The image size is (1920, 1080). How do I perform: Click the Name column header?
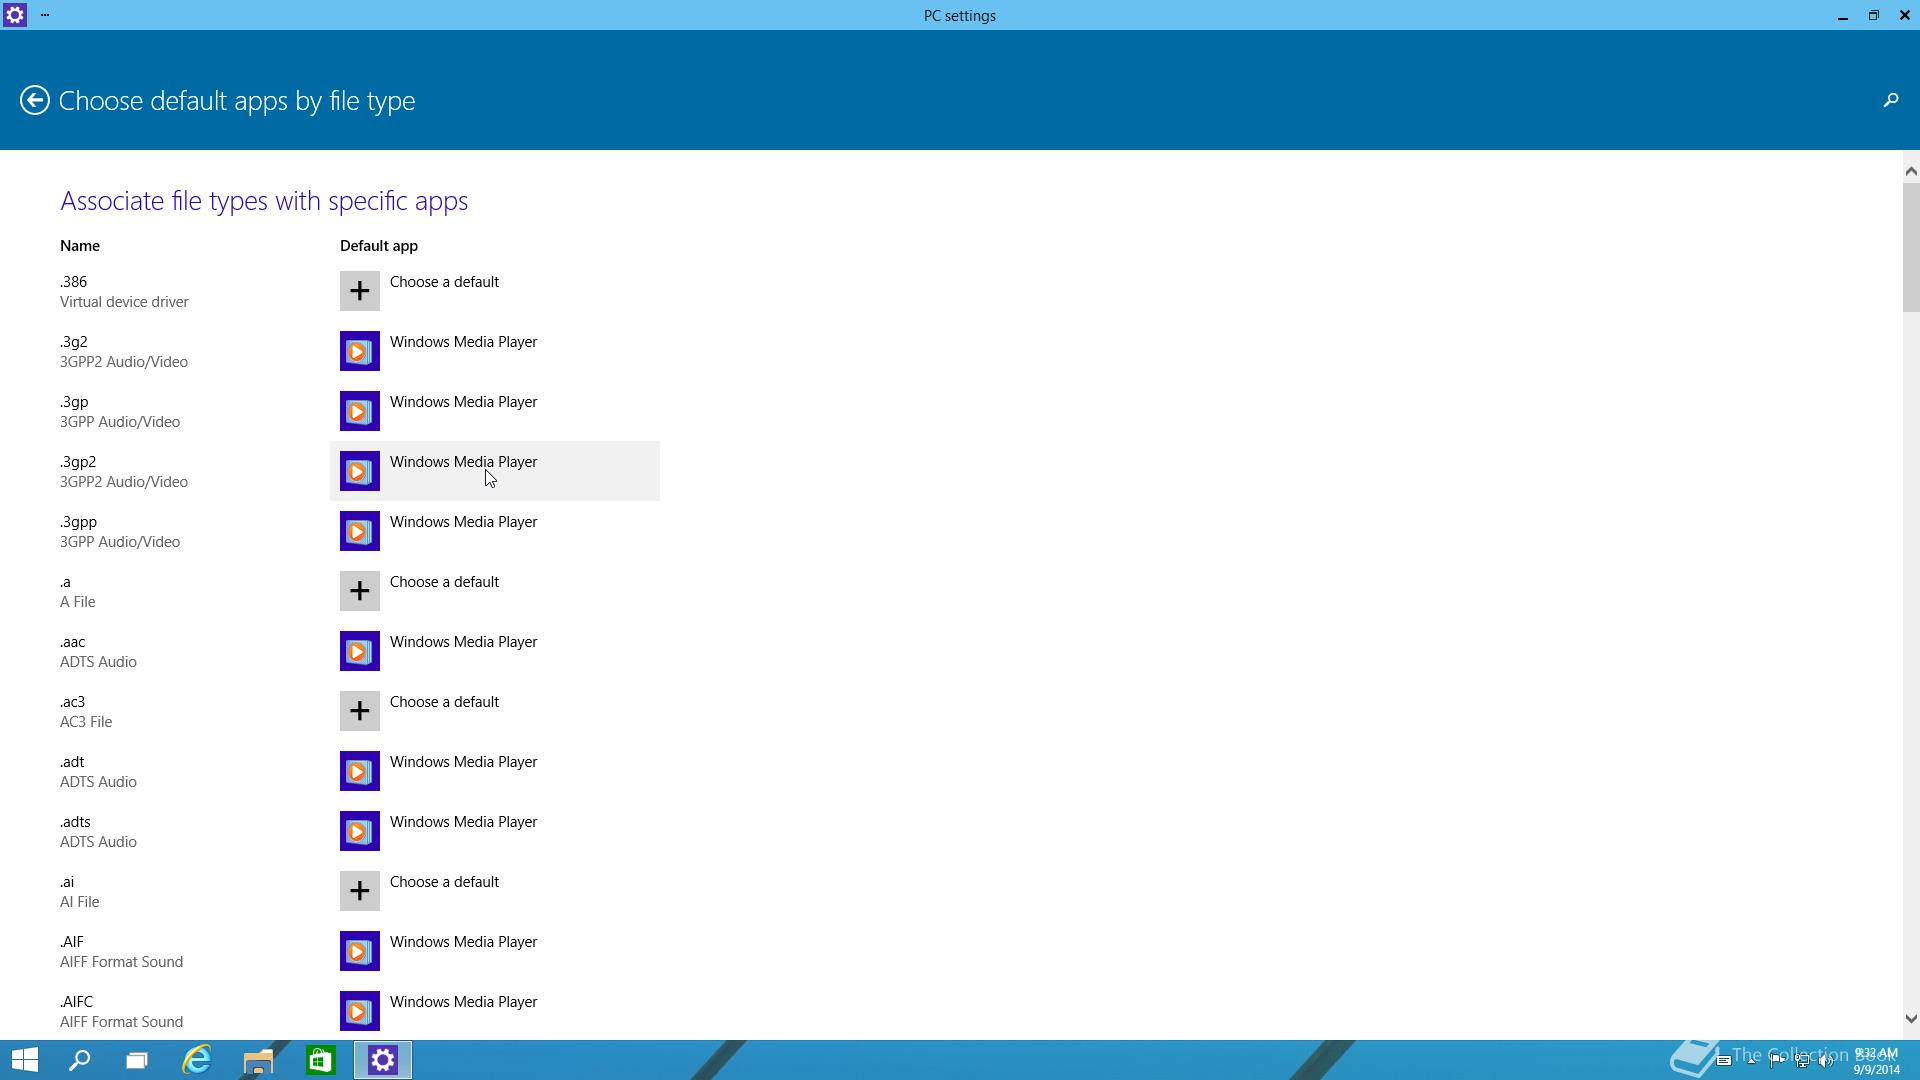click(80, 246)
